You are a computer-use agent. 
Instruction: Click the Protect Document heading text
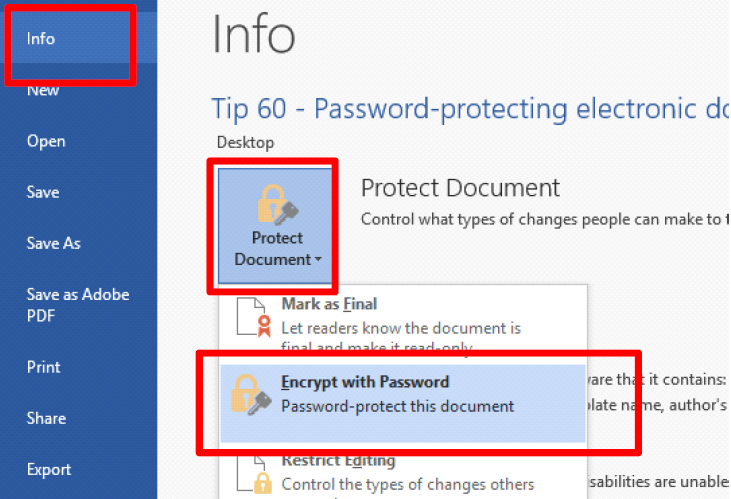pos(460,188)
